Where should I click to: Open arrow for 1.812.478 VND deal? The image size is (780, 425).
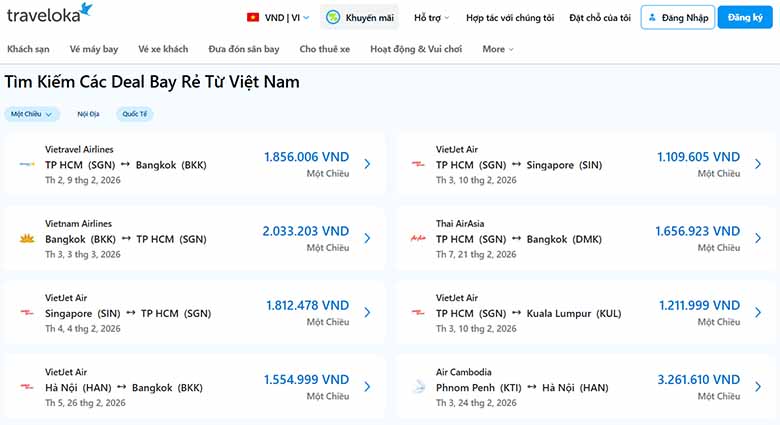367,313
